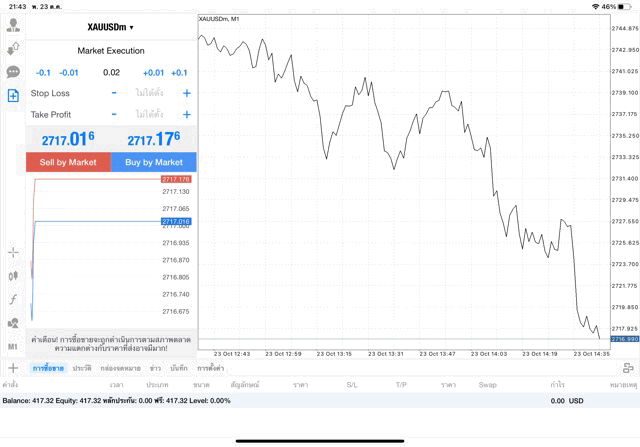Viewport: 640px width, 447px height.
Task: Open the accounts profile icon
Action: (x=13, y=24)
